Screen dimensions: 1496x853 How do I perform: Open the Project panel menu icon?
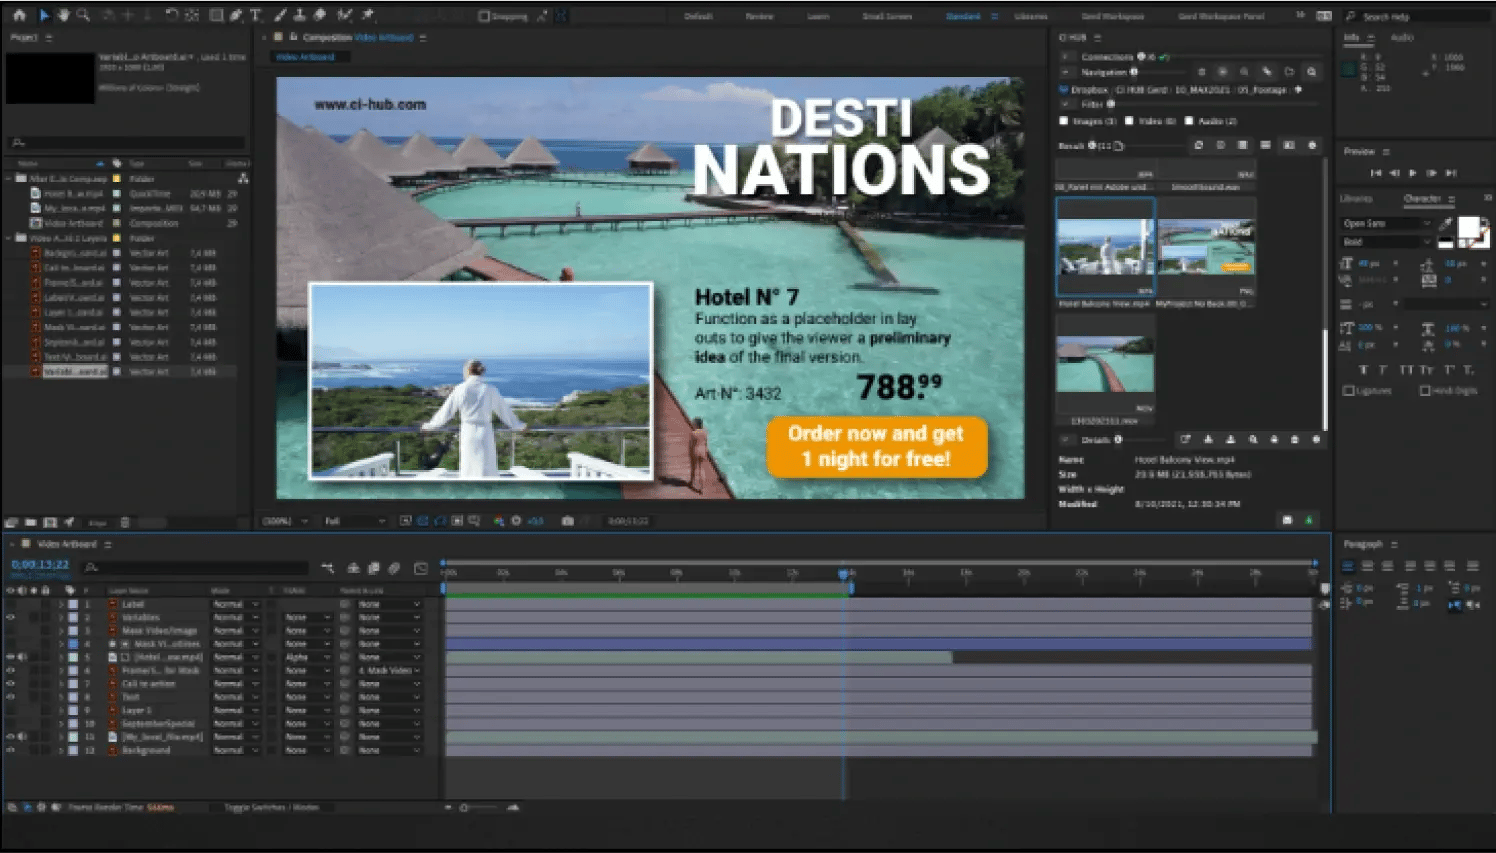[x=48, y=37]
